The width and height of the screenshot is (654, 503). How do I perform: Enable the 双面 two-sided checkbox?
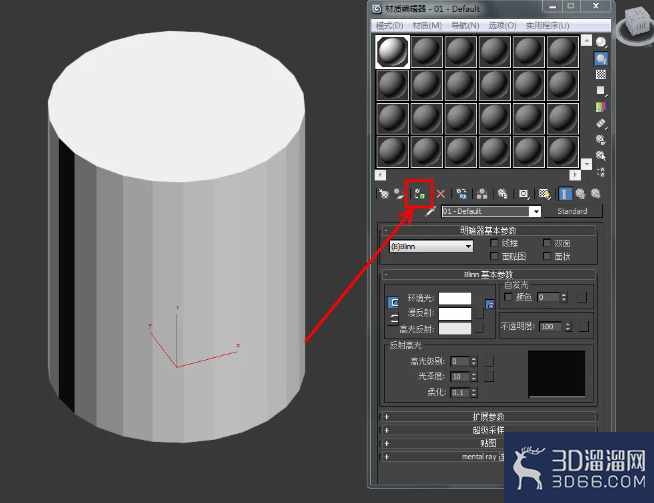547,243
